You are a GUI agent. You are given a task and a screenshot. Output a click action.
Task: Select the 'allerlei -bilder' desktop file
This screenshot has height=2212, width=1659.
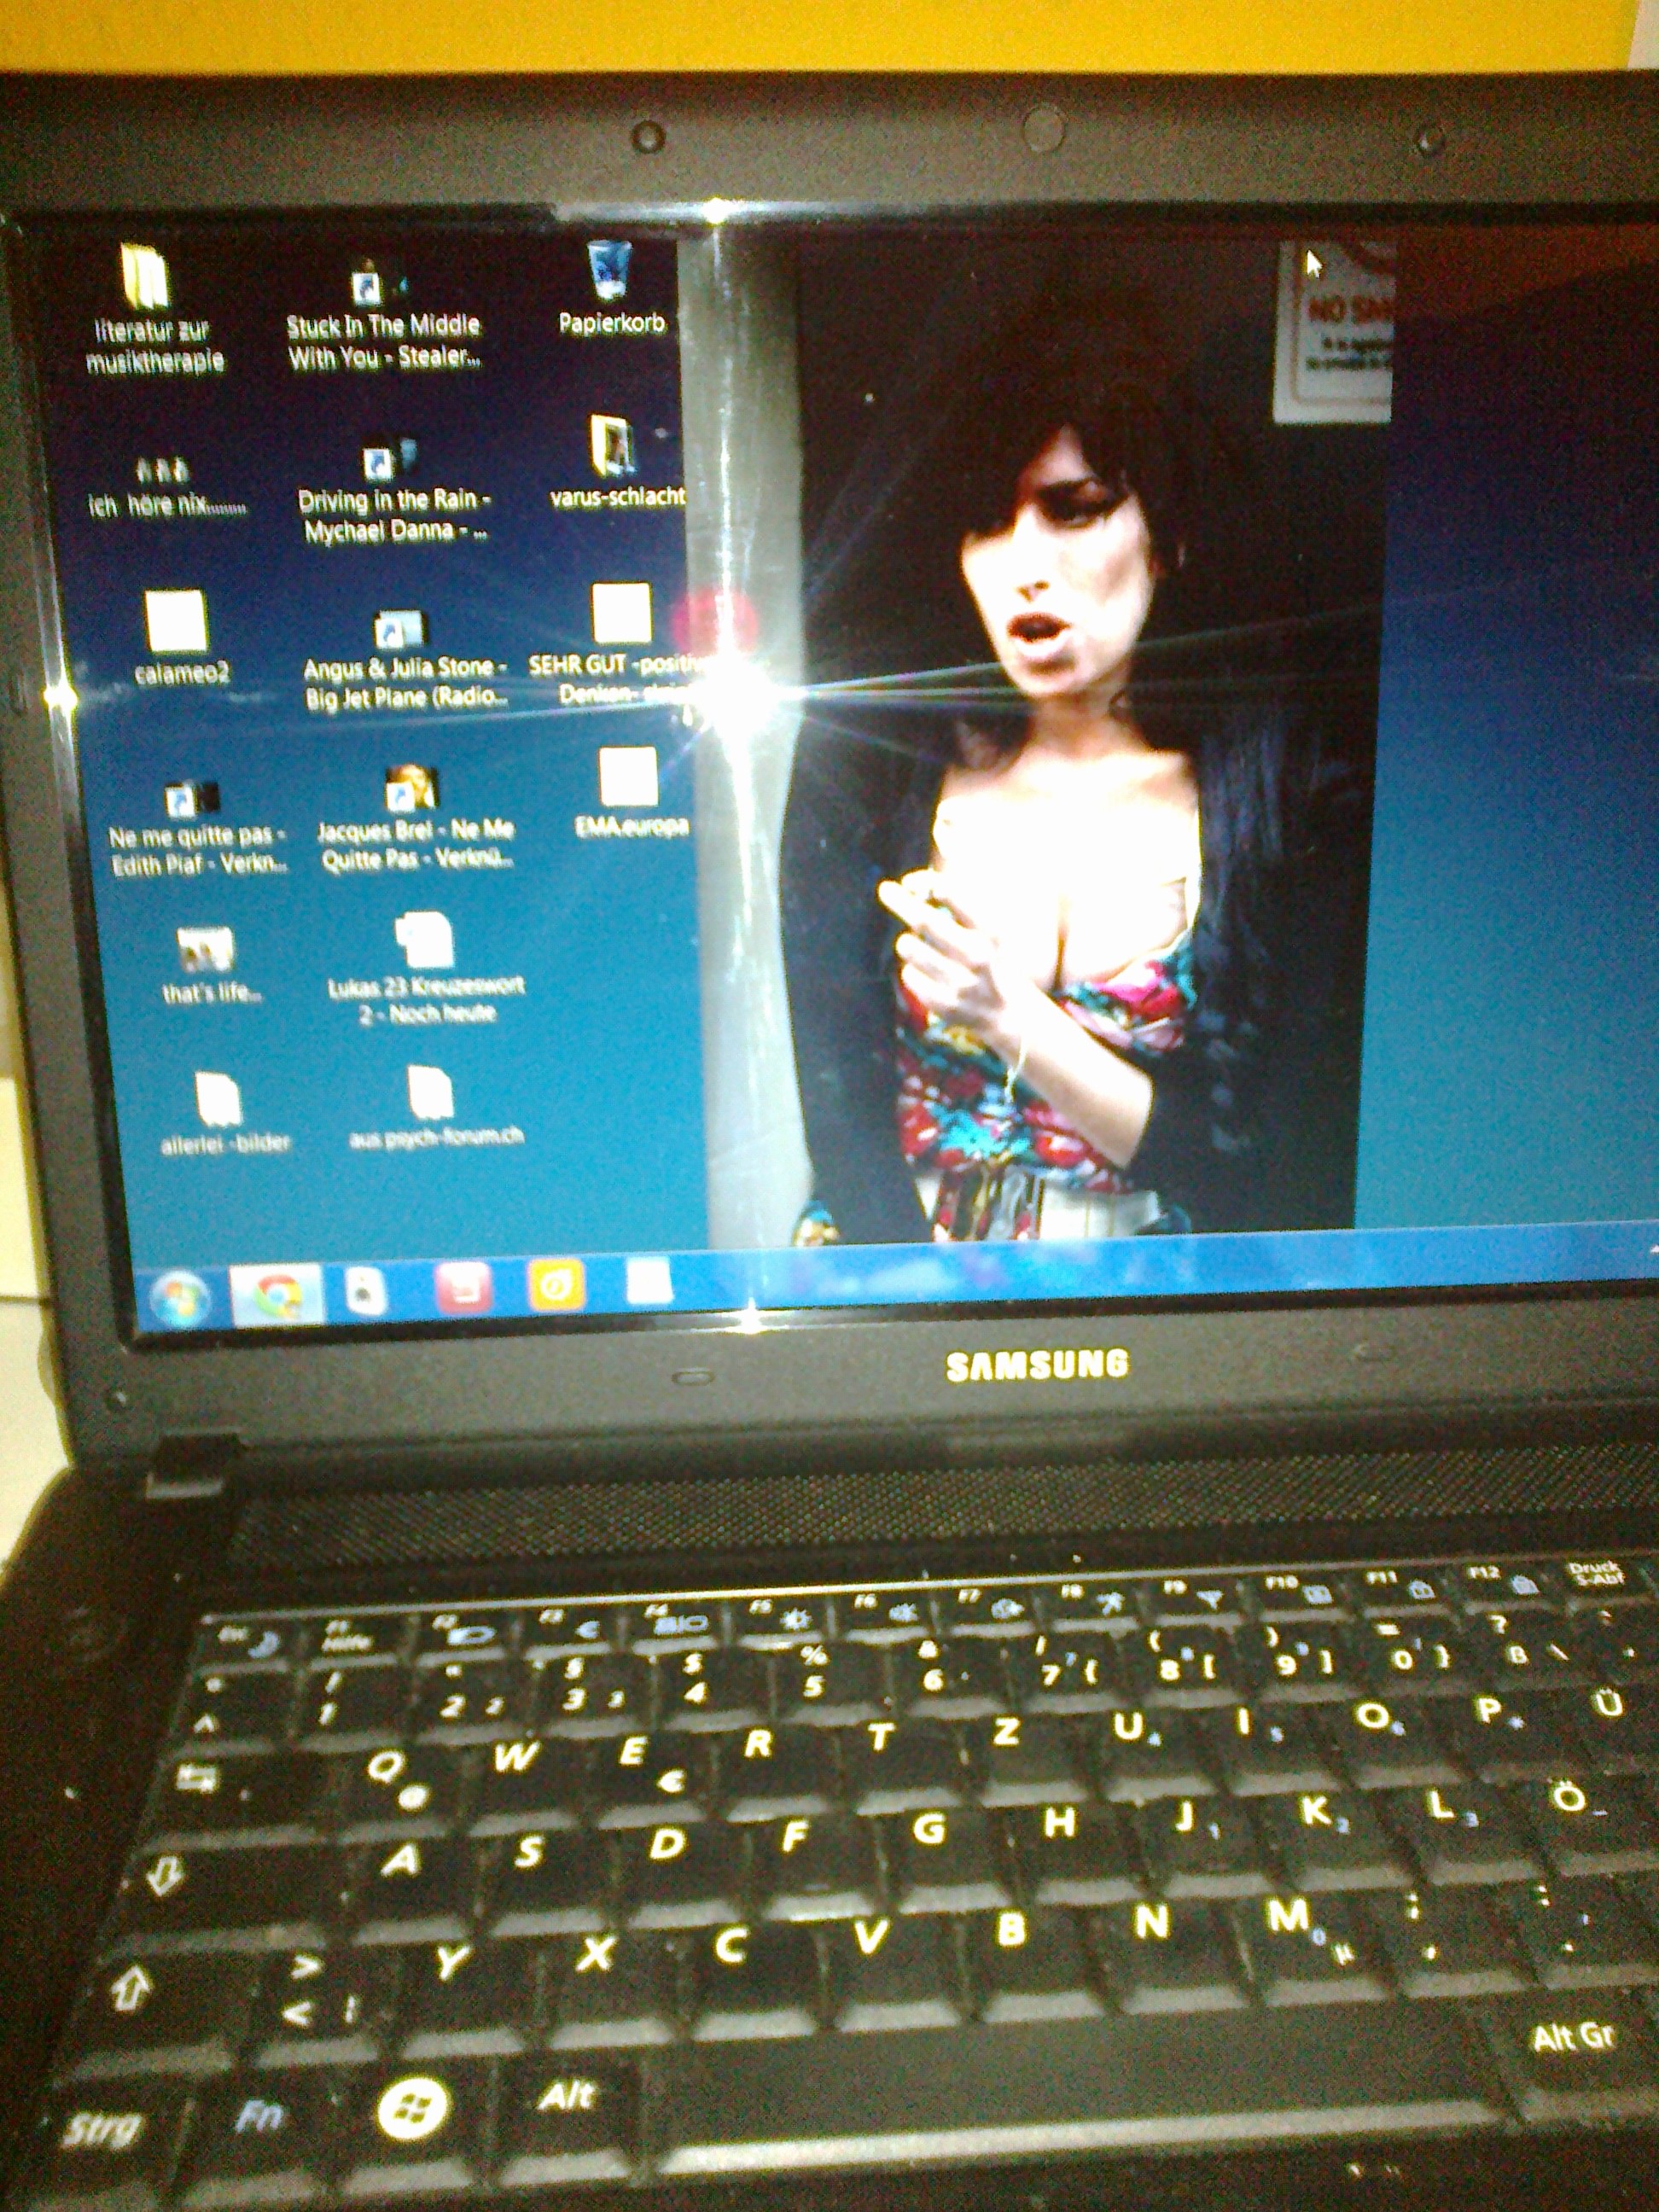[x=218, y=1100]
